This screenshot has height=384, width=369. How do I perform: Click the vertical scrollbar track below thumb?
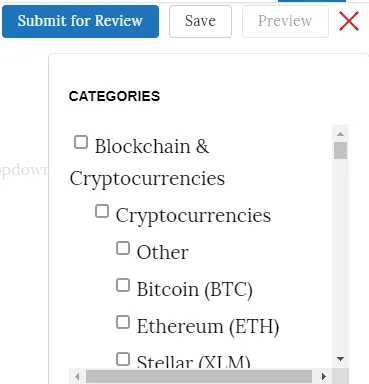(x=340, y=257)
